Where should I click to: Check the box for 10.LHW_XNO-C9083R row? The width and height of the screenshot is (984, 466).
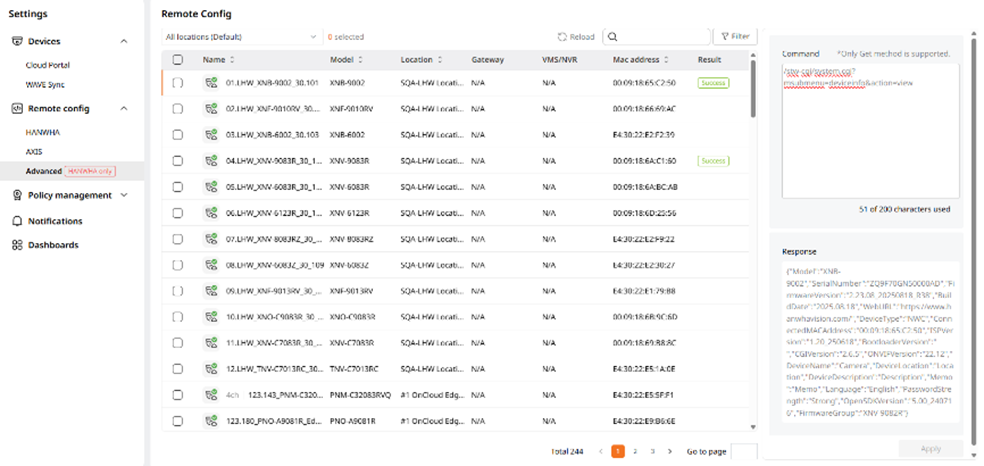[178, 317]
